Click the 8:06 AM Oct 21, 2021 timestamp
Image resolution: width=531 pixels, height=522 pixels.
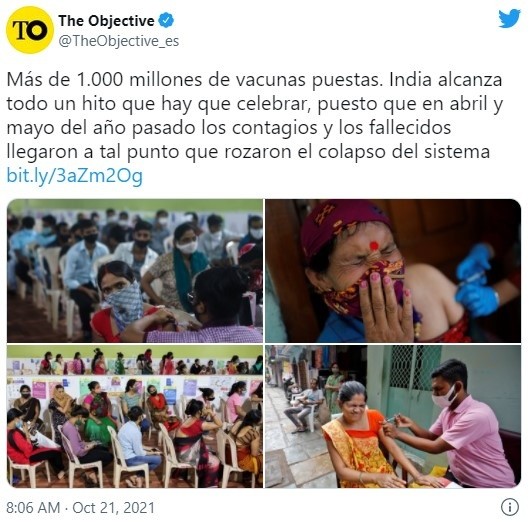tap(80, 508)
